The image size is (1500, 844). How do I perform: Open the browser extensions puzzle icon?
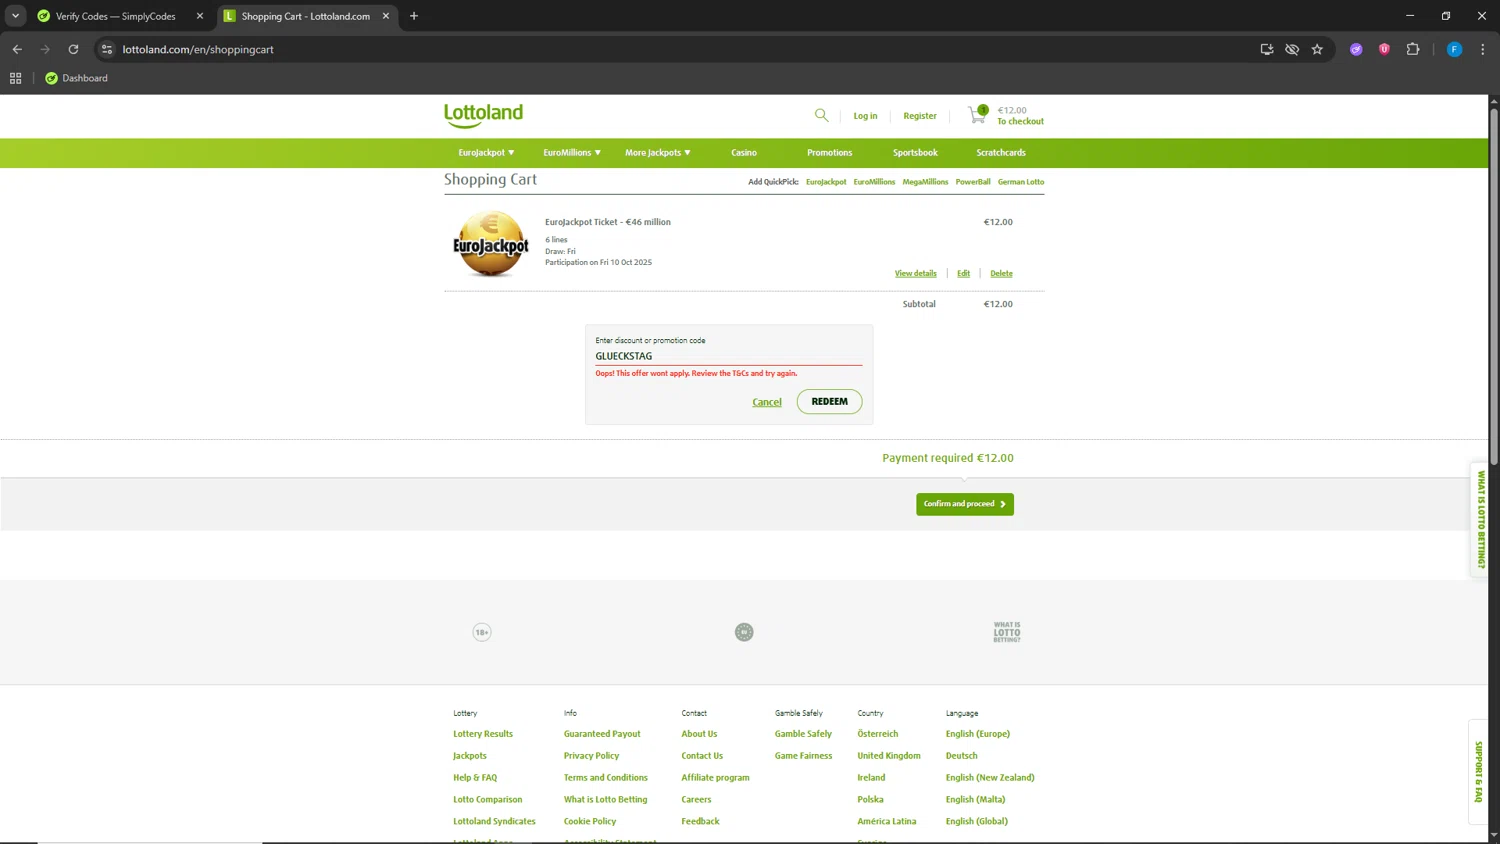(x=1413, y=49)
